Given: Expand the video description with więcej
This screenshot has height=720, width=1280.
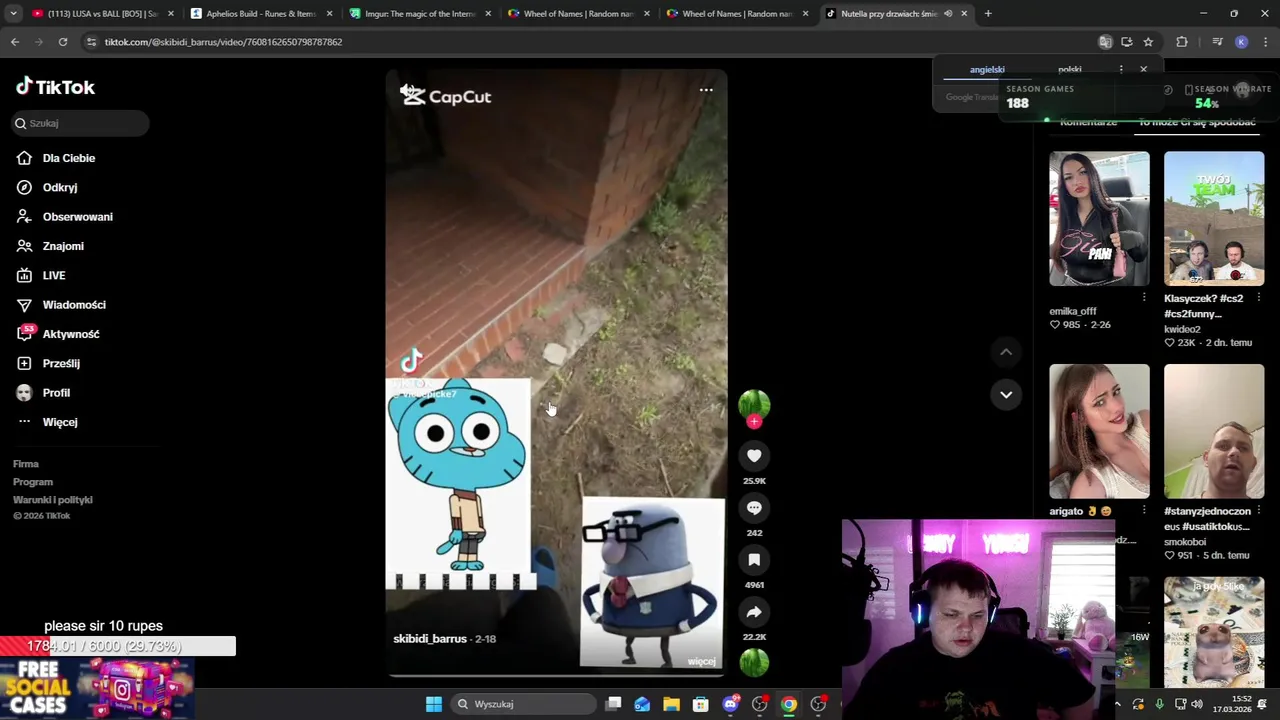Looking at the screenshot, I should [x=702, y=662].
